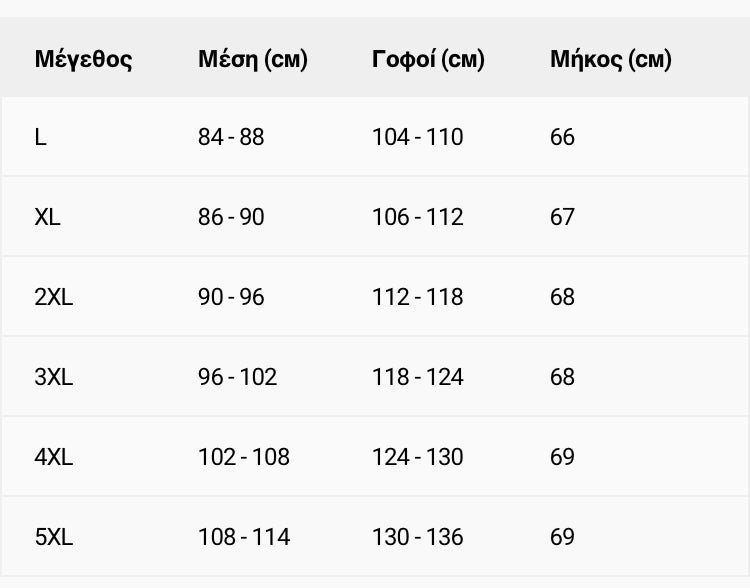This screenshot has width=750, height=588.
Task: Click hips value 124 - 130
Action: coord(418,457)
